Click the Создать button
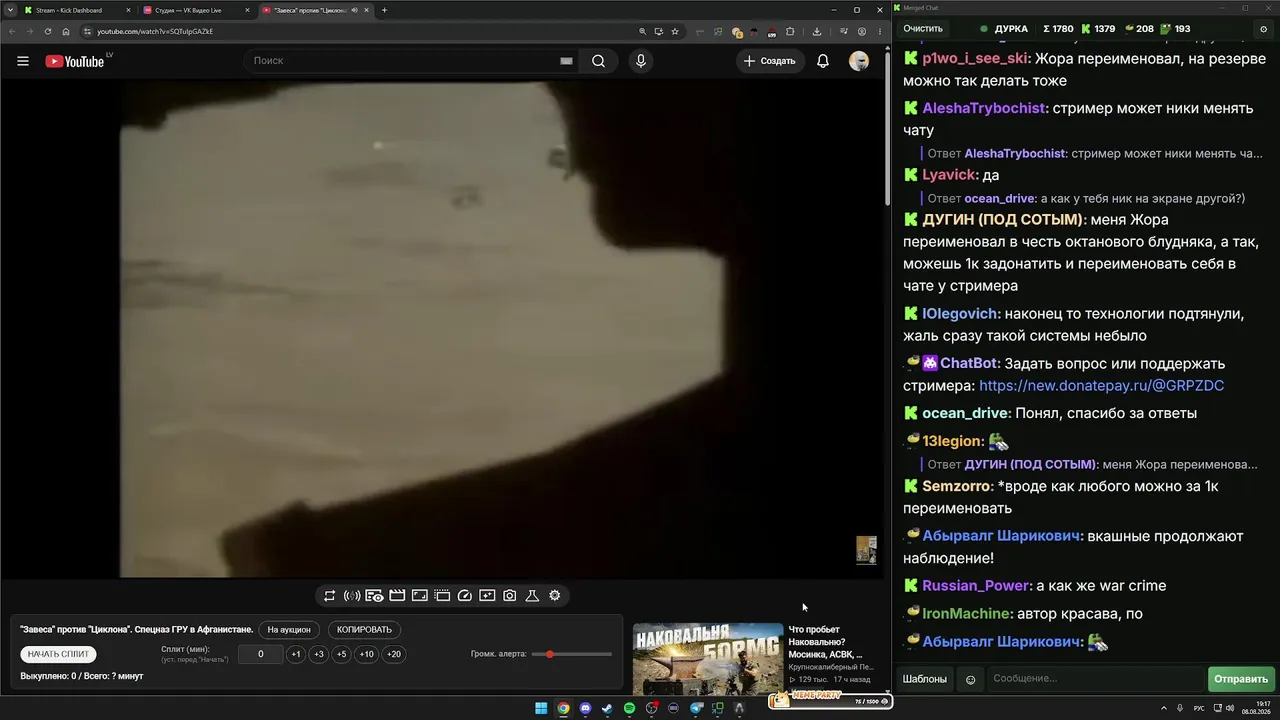This screenshot has height=720, width=1280. point(770,61)
